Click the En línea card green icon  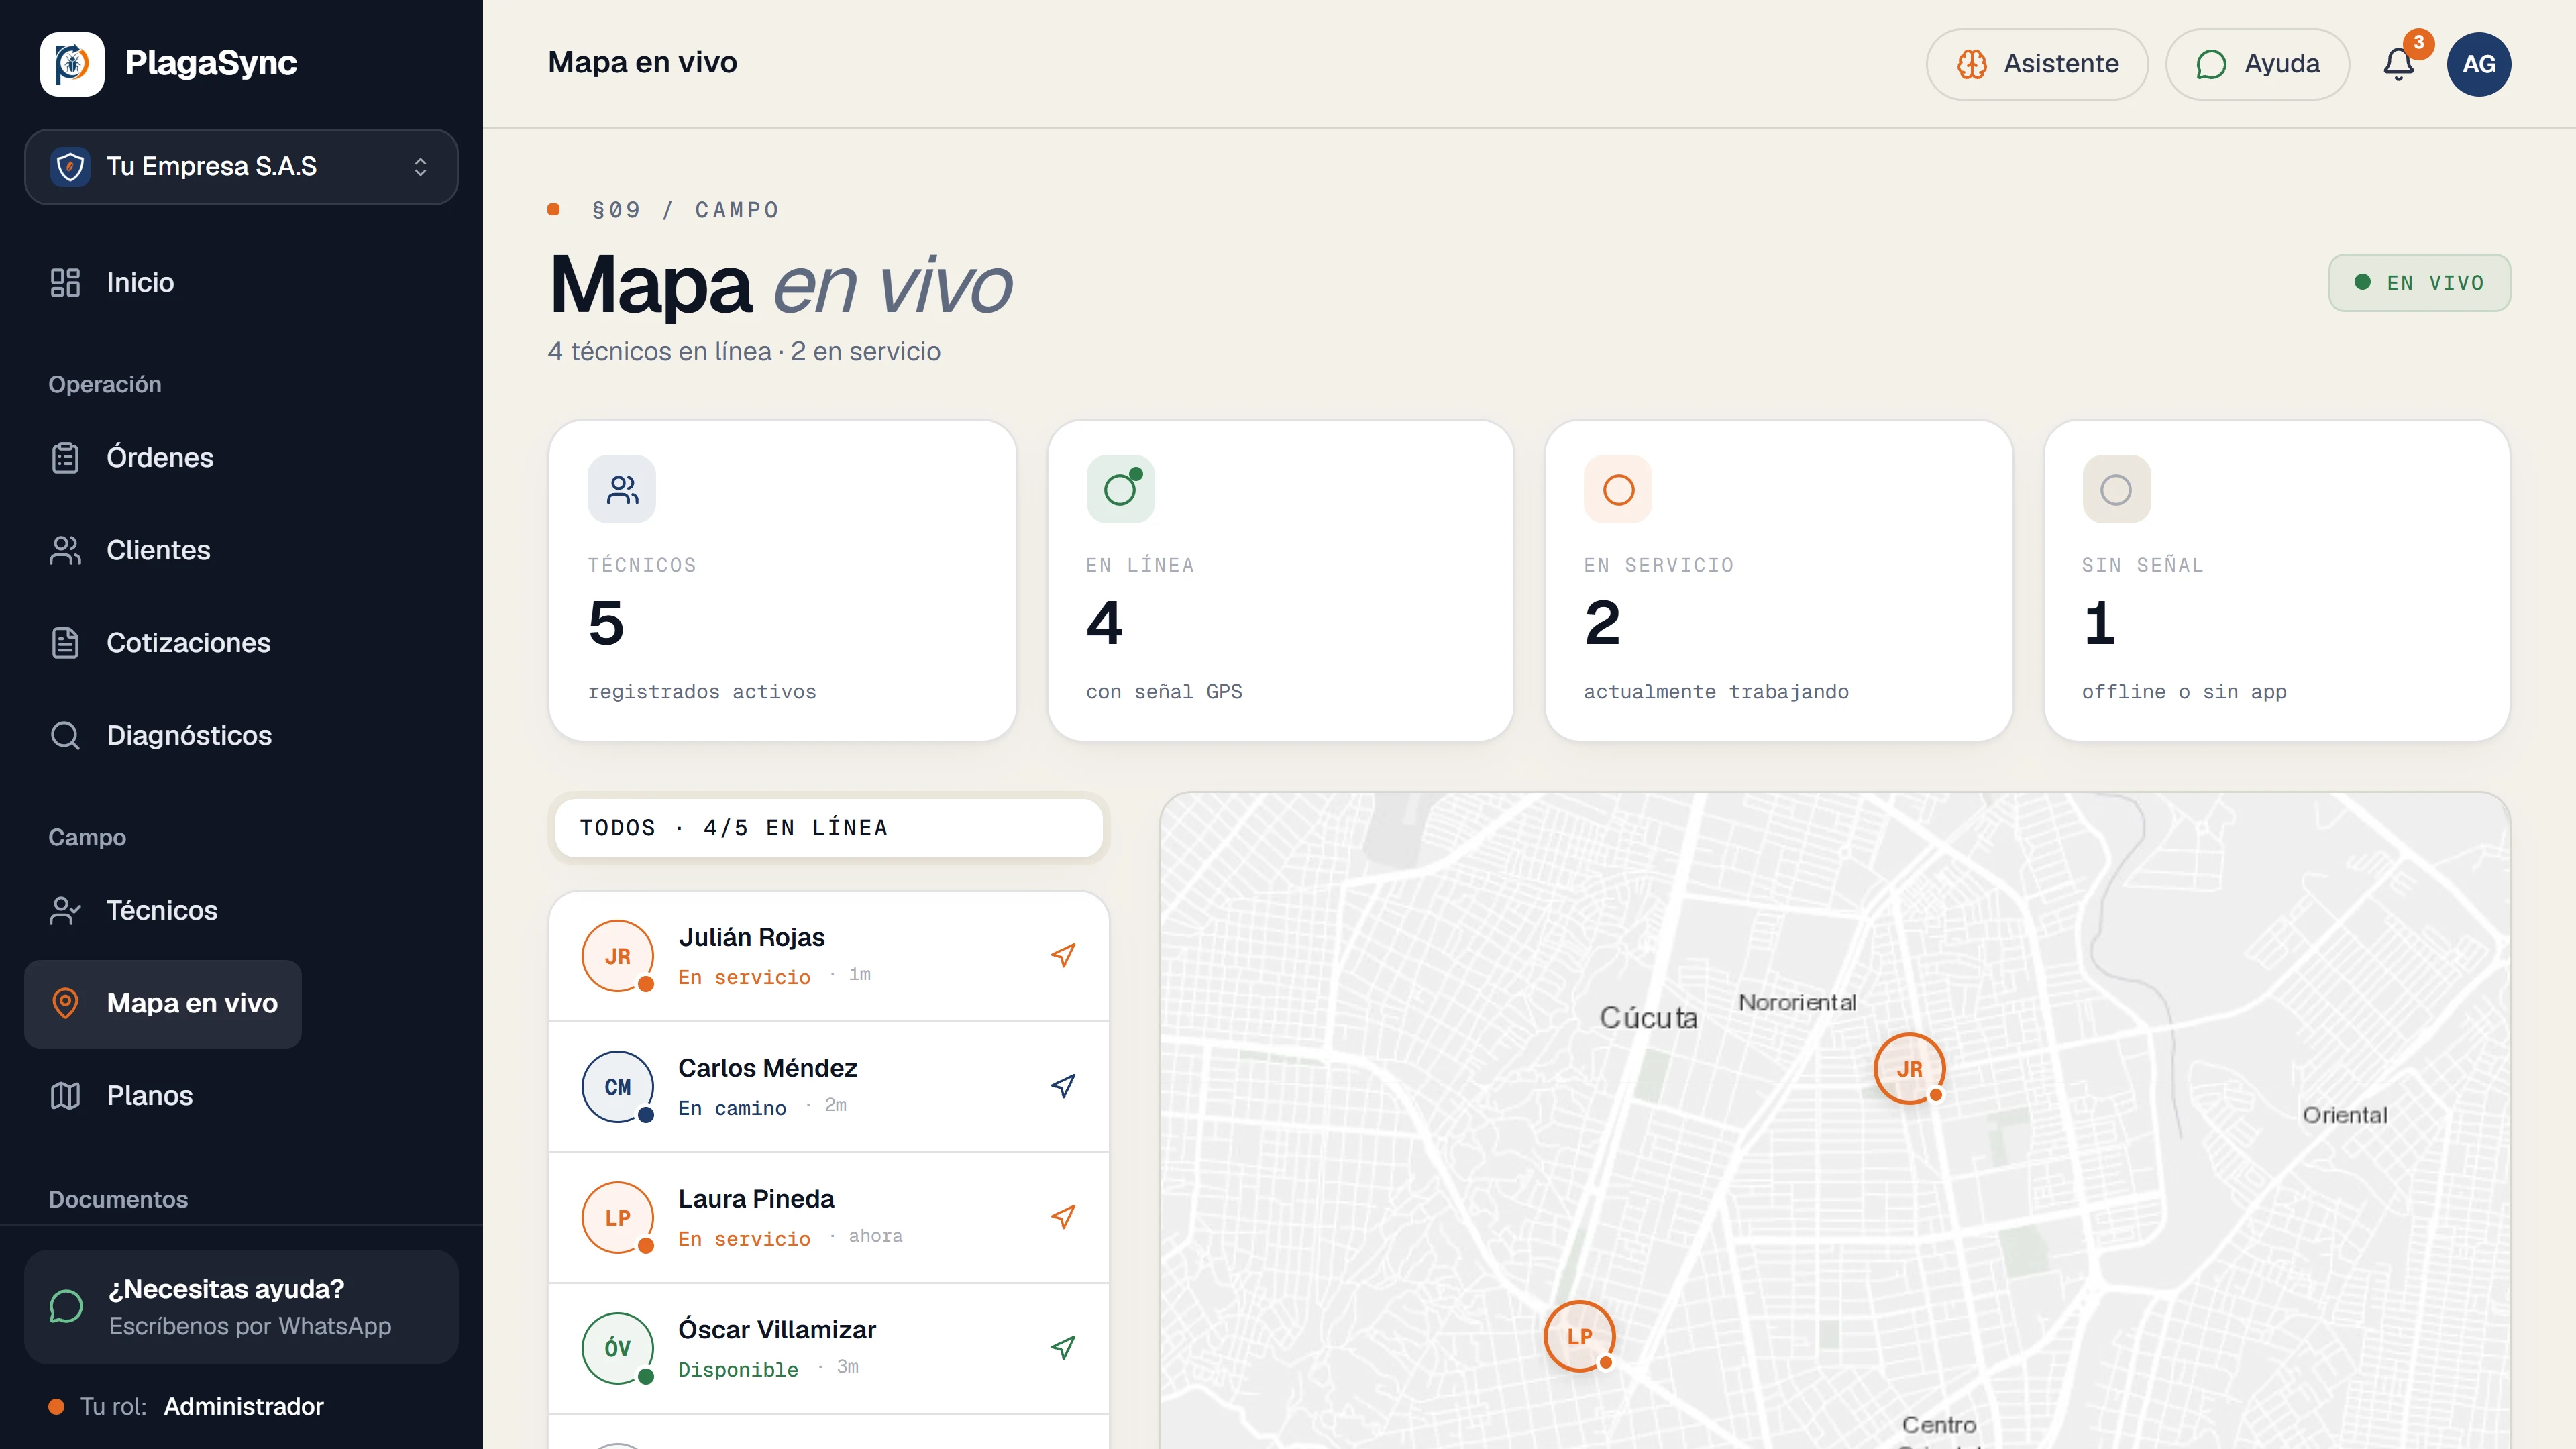coord(1120,490)
